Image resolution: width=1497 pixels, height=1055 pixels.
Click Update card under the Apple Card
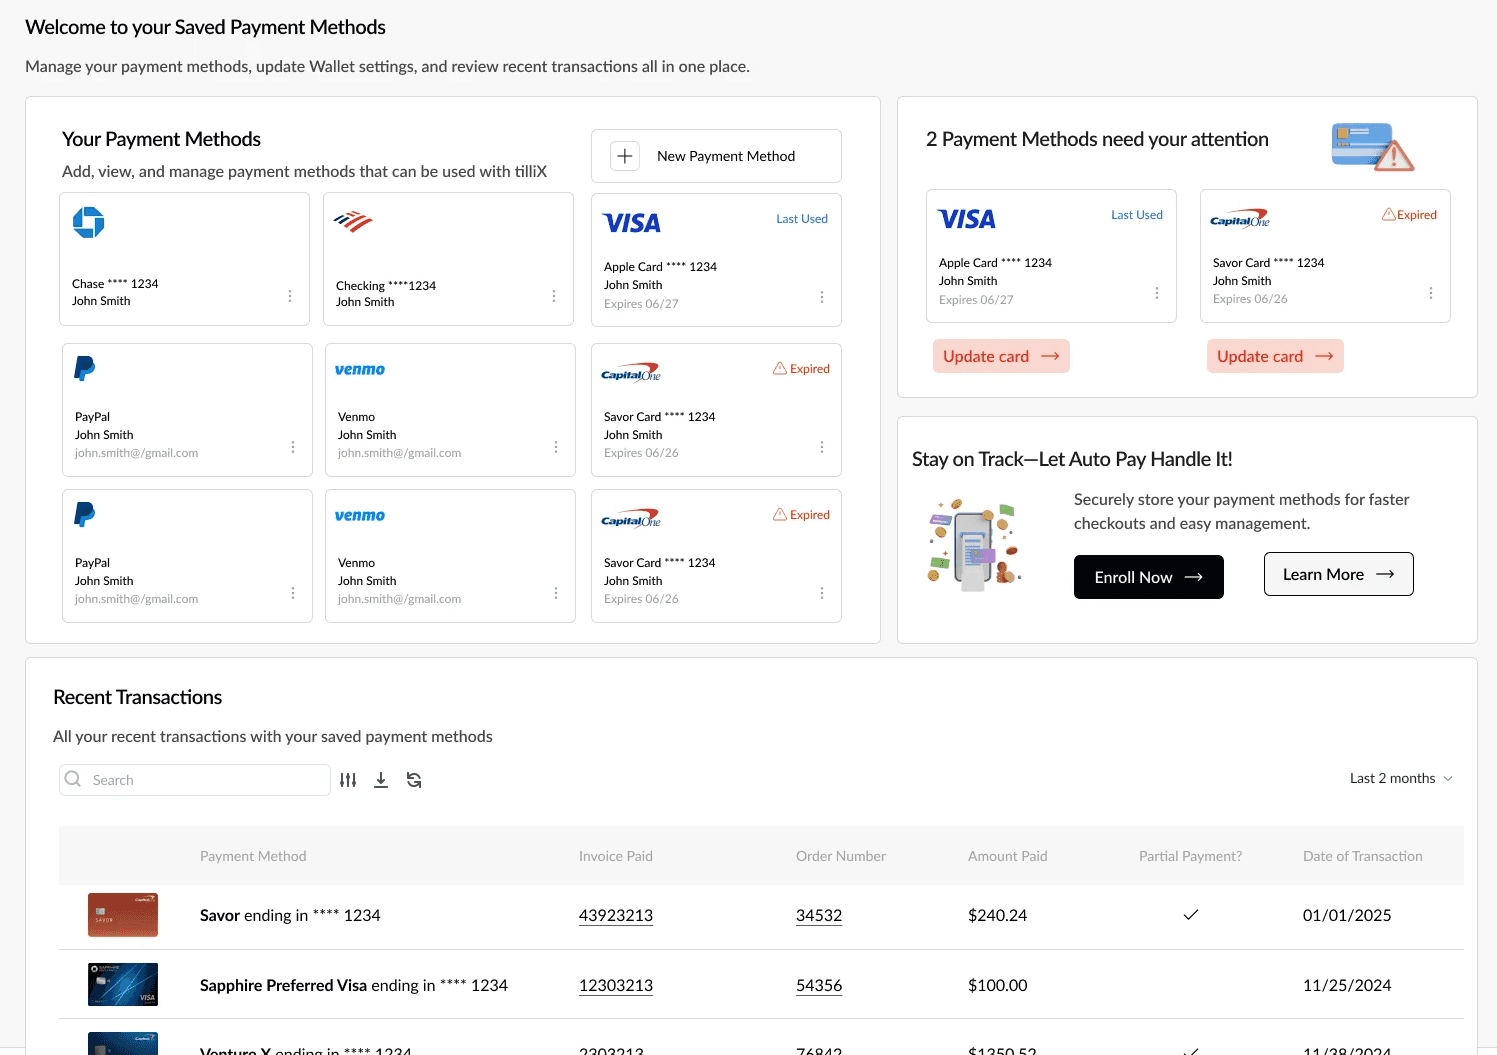(x=1001, y=356)
